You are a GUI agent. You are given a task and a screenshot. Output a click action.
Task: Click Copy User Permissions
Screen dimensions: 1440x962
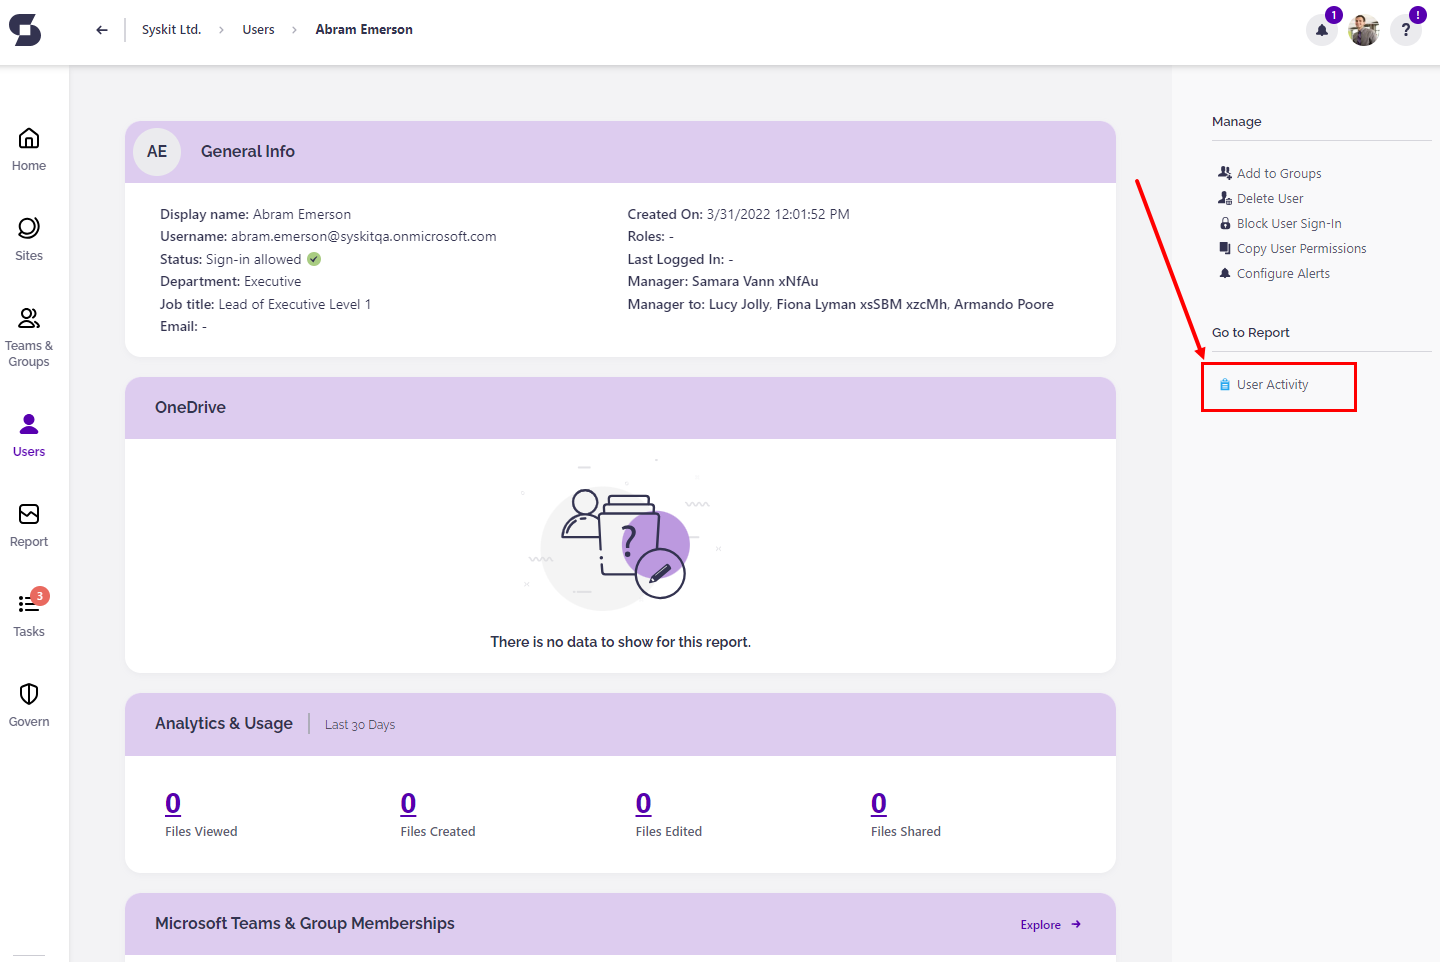click(x=1300, y=248)
